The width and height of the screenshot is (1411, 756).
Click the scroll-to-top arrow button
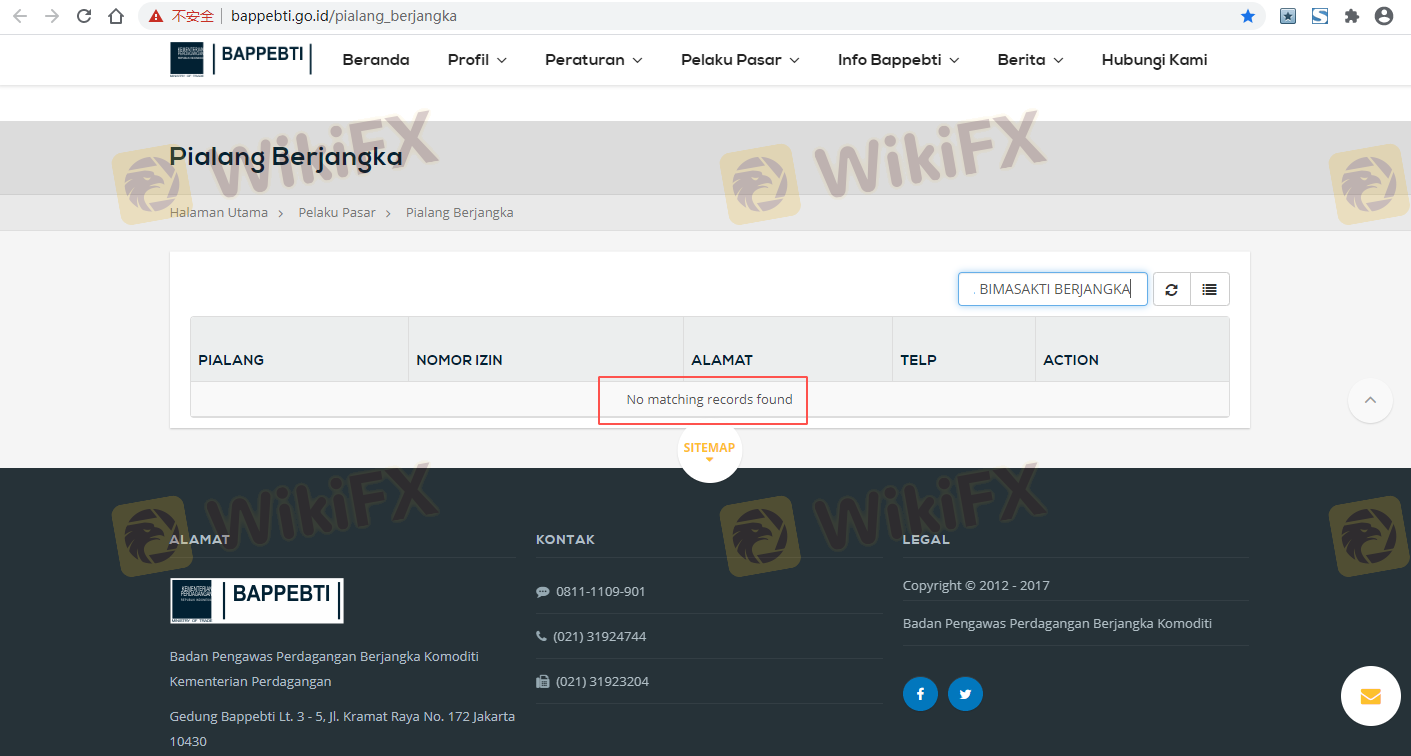[x=1370, y=401]
